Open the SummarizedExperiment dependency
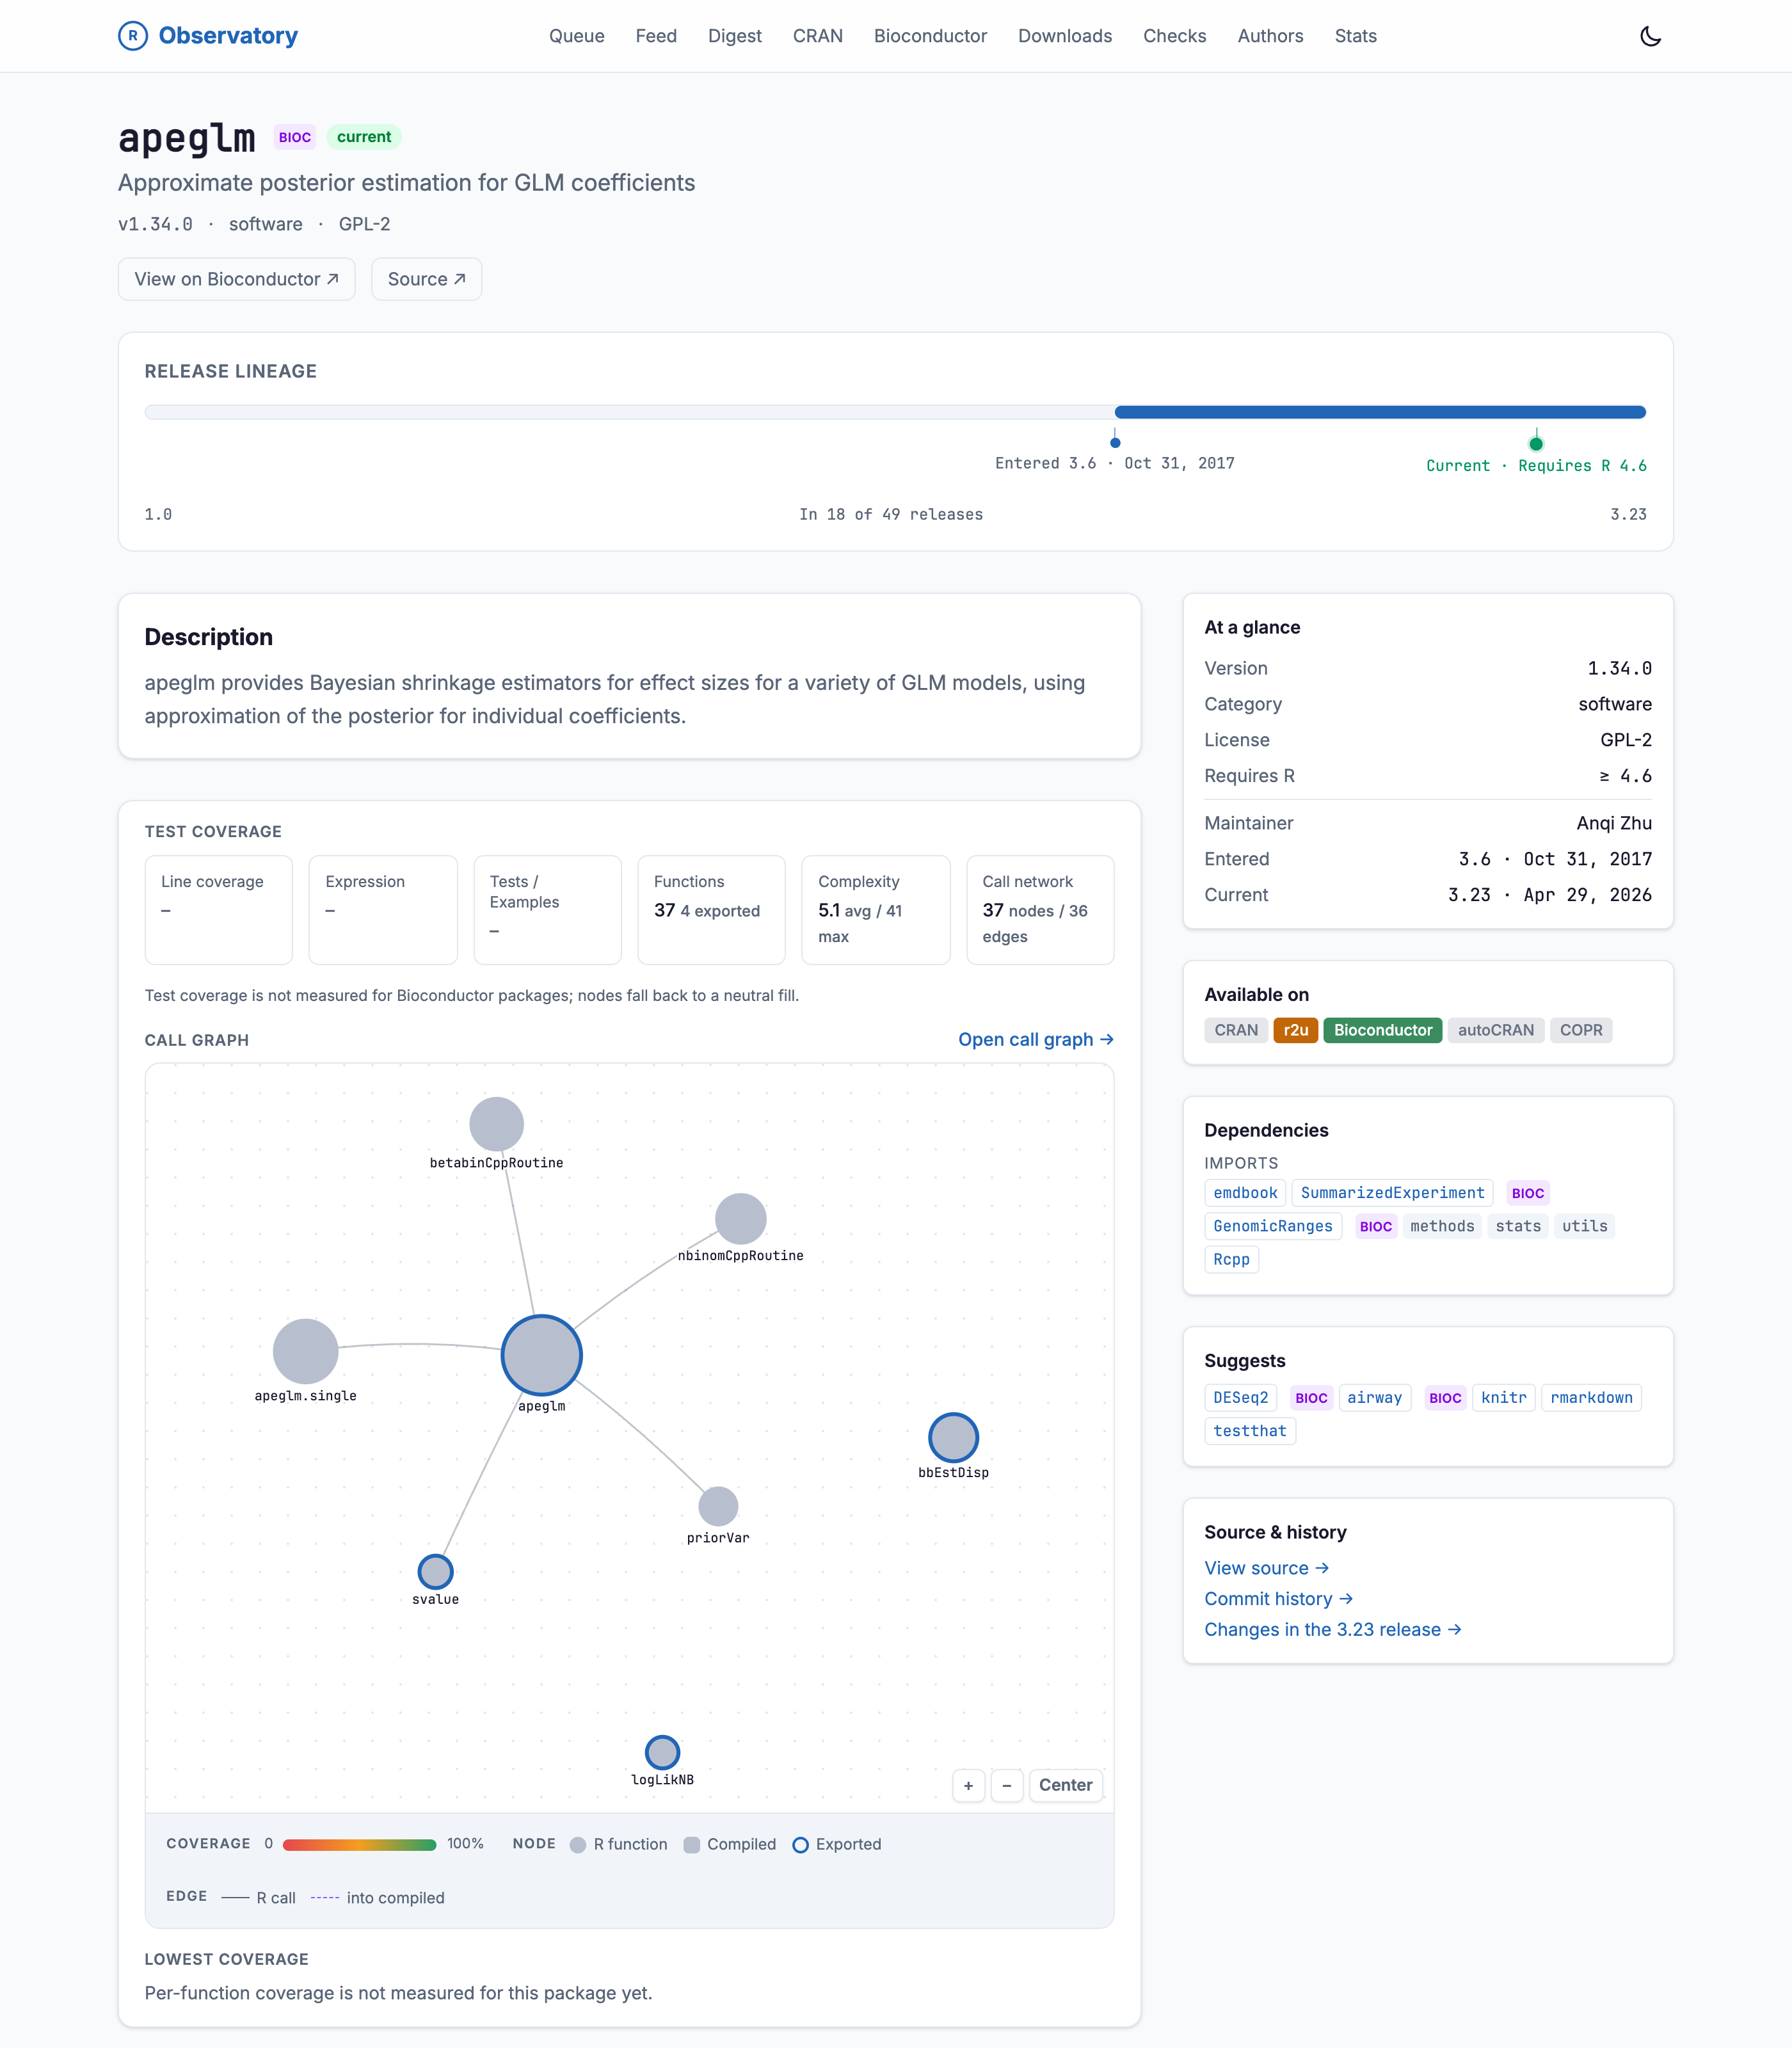The width and height of the screenshot is (1792, 2048). click(1392, 1193)
